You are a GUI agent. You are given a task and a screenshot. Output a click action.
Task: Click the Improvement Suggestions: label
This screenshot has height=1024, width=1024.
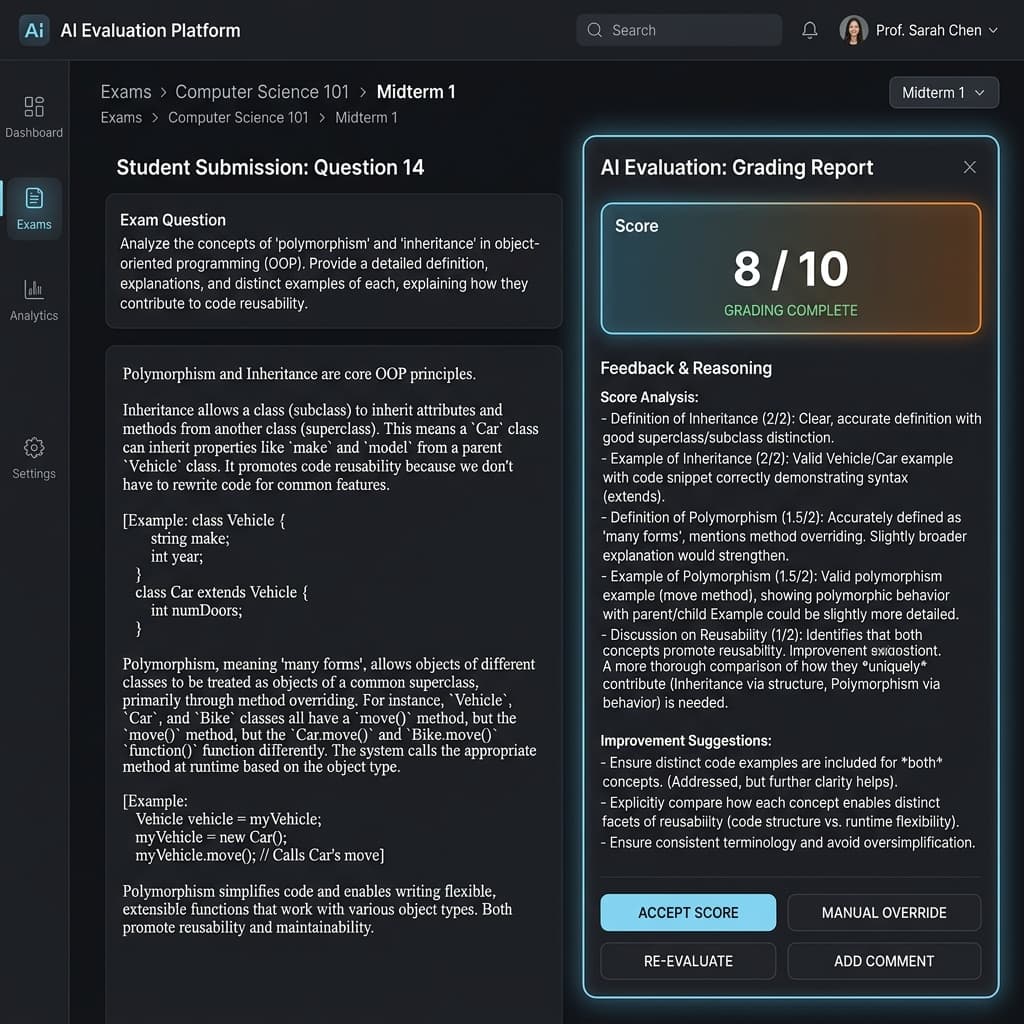686,741
